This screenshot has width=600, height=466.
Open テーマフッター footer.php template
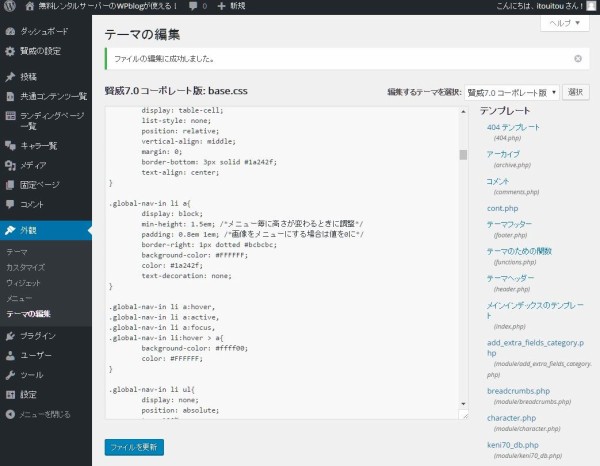[x=509, y=224]
